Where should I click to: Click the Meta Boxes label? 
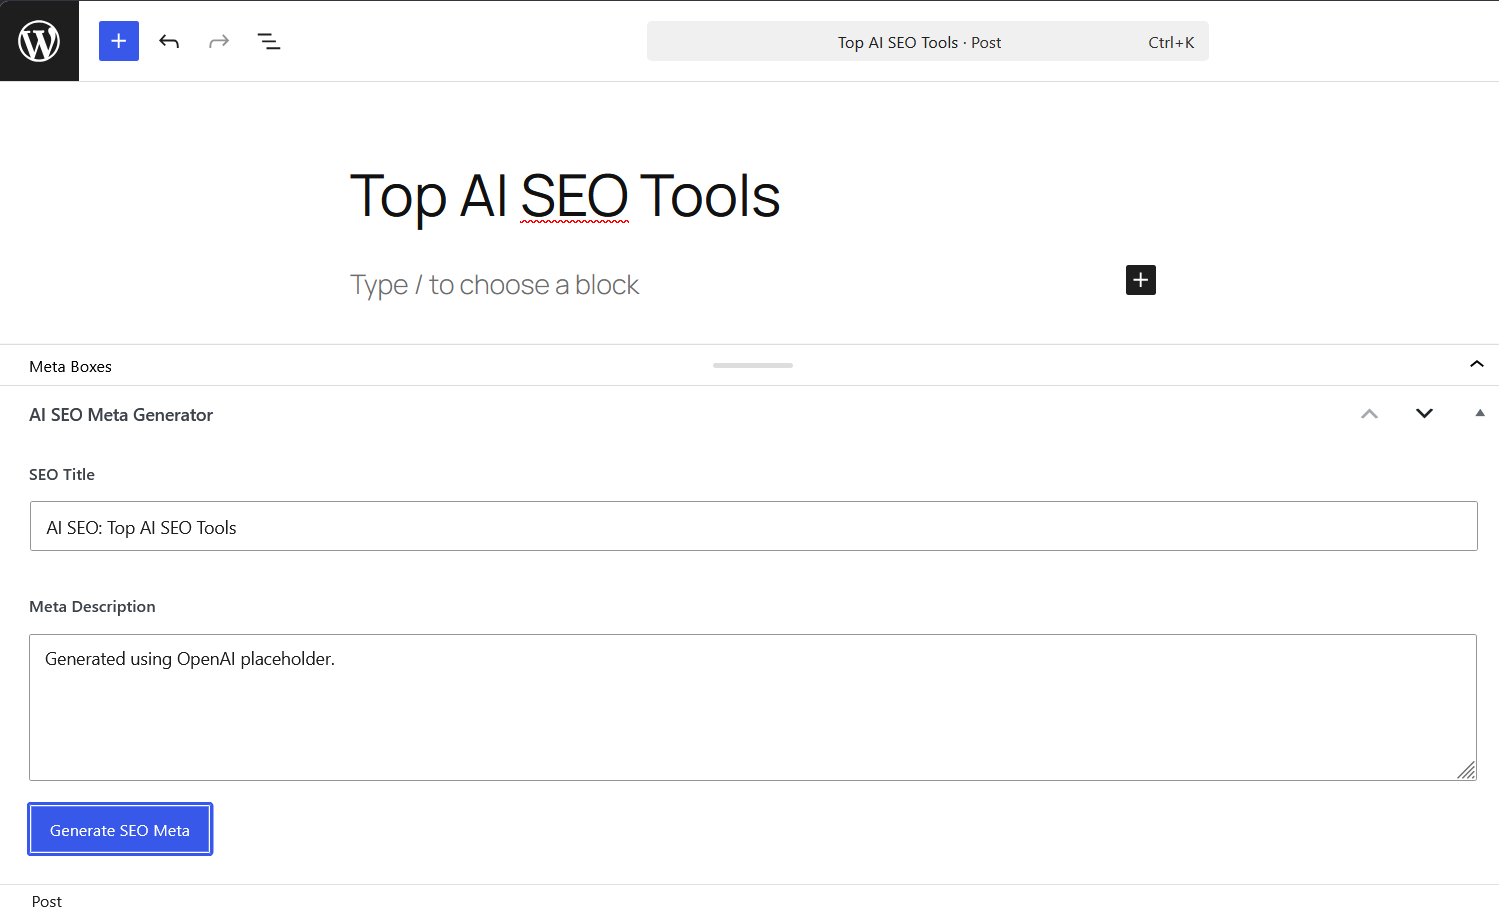coord(70,367)
